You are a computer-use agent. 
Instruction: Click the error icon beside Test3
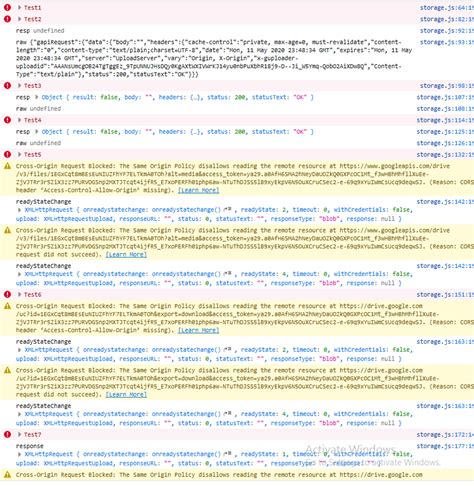7,86
